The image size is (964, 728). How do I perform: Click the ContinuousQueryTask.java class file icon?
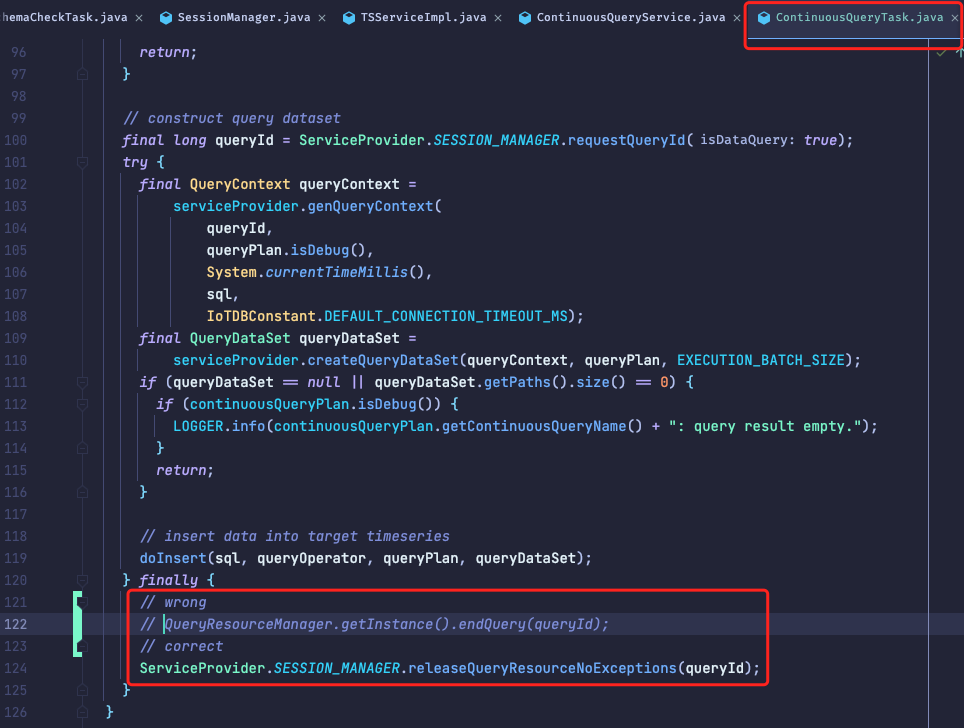pos(764,18)
